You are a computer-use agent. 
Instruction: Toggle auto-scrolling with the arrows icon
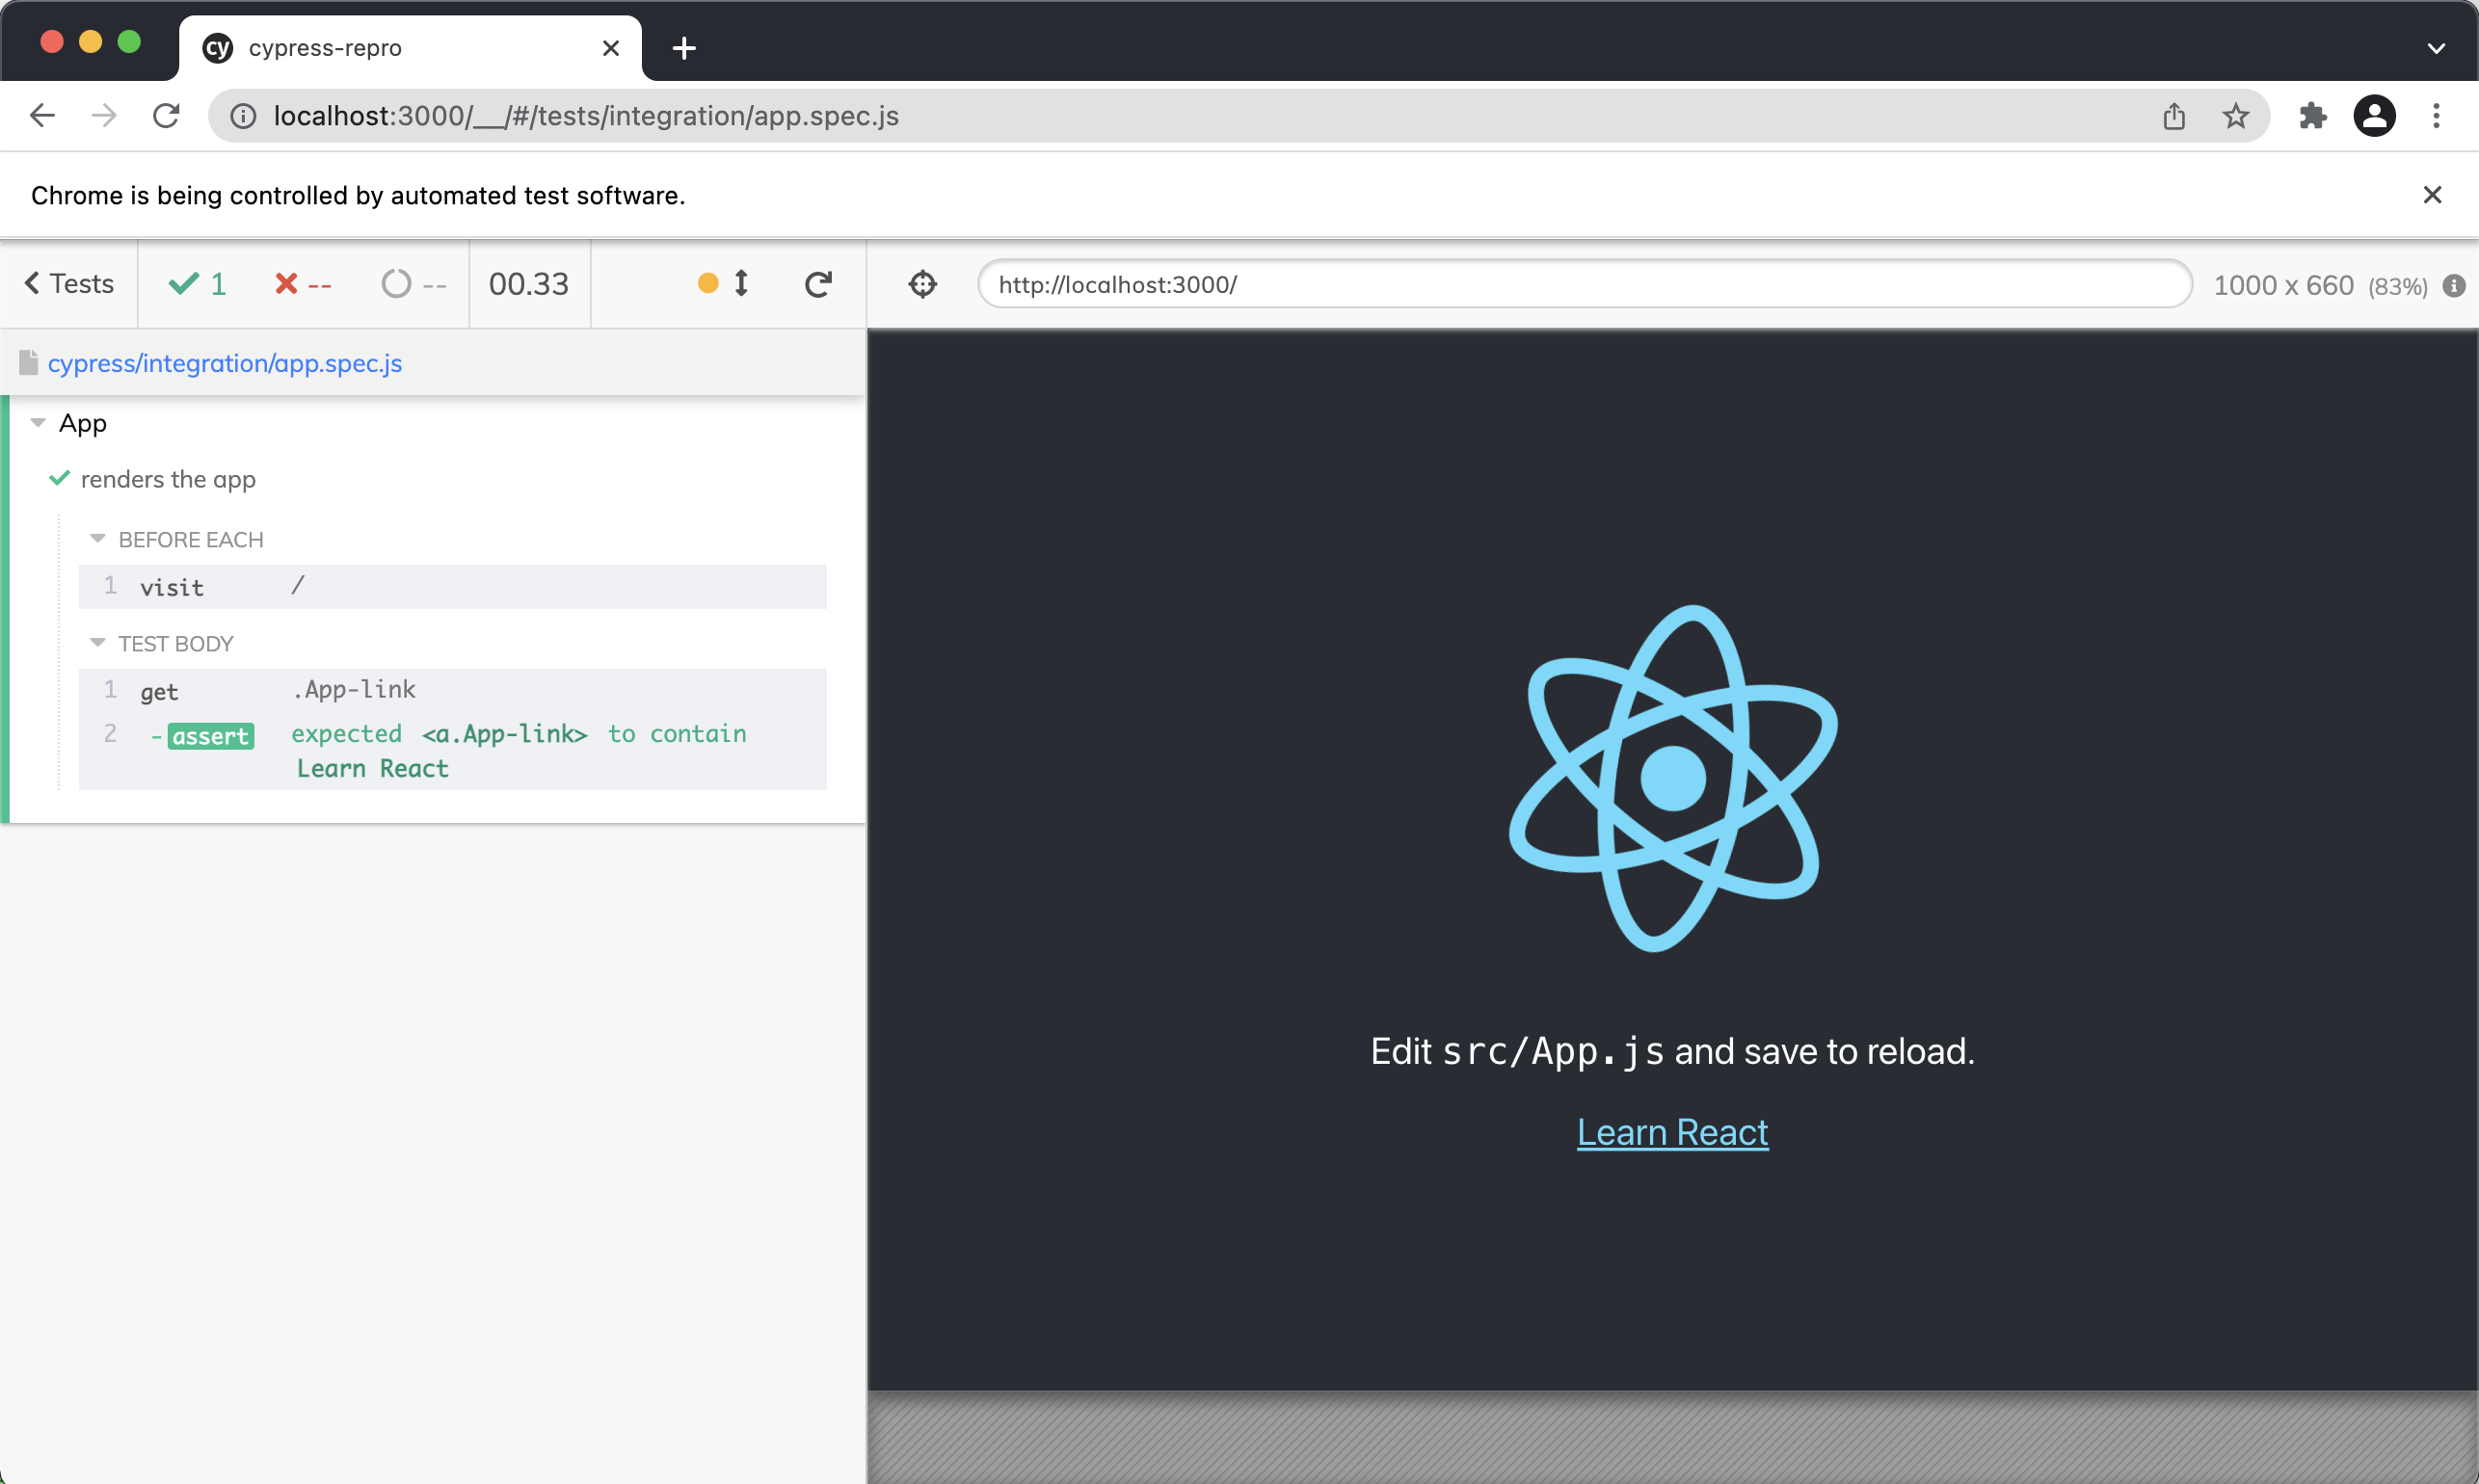tap(740, 284)
